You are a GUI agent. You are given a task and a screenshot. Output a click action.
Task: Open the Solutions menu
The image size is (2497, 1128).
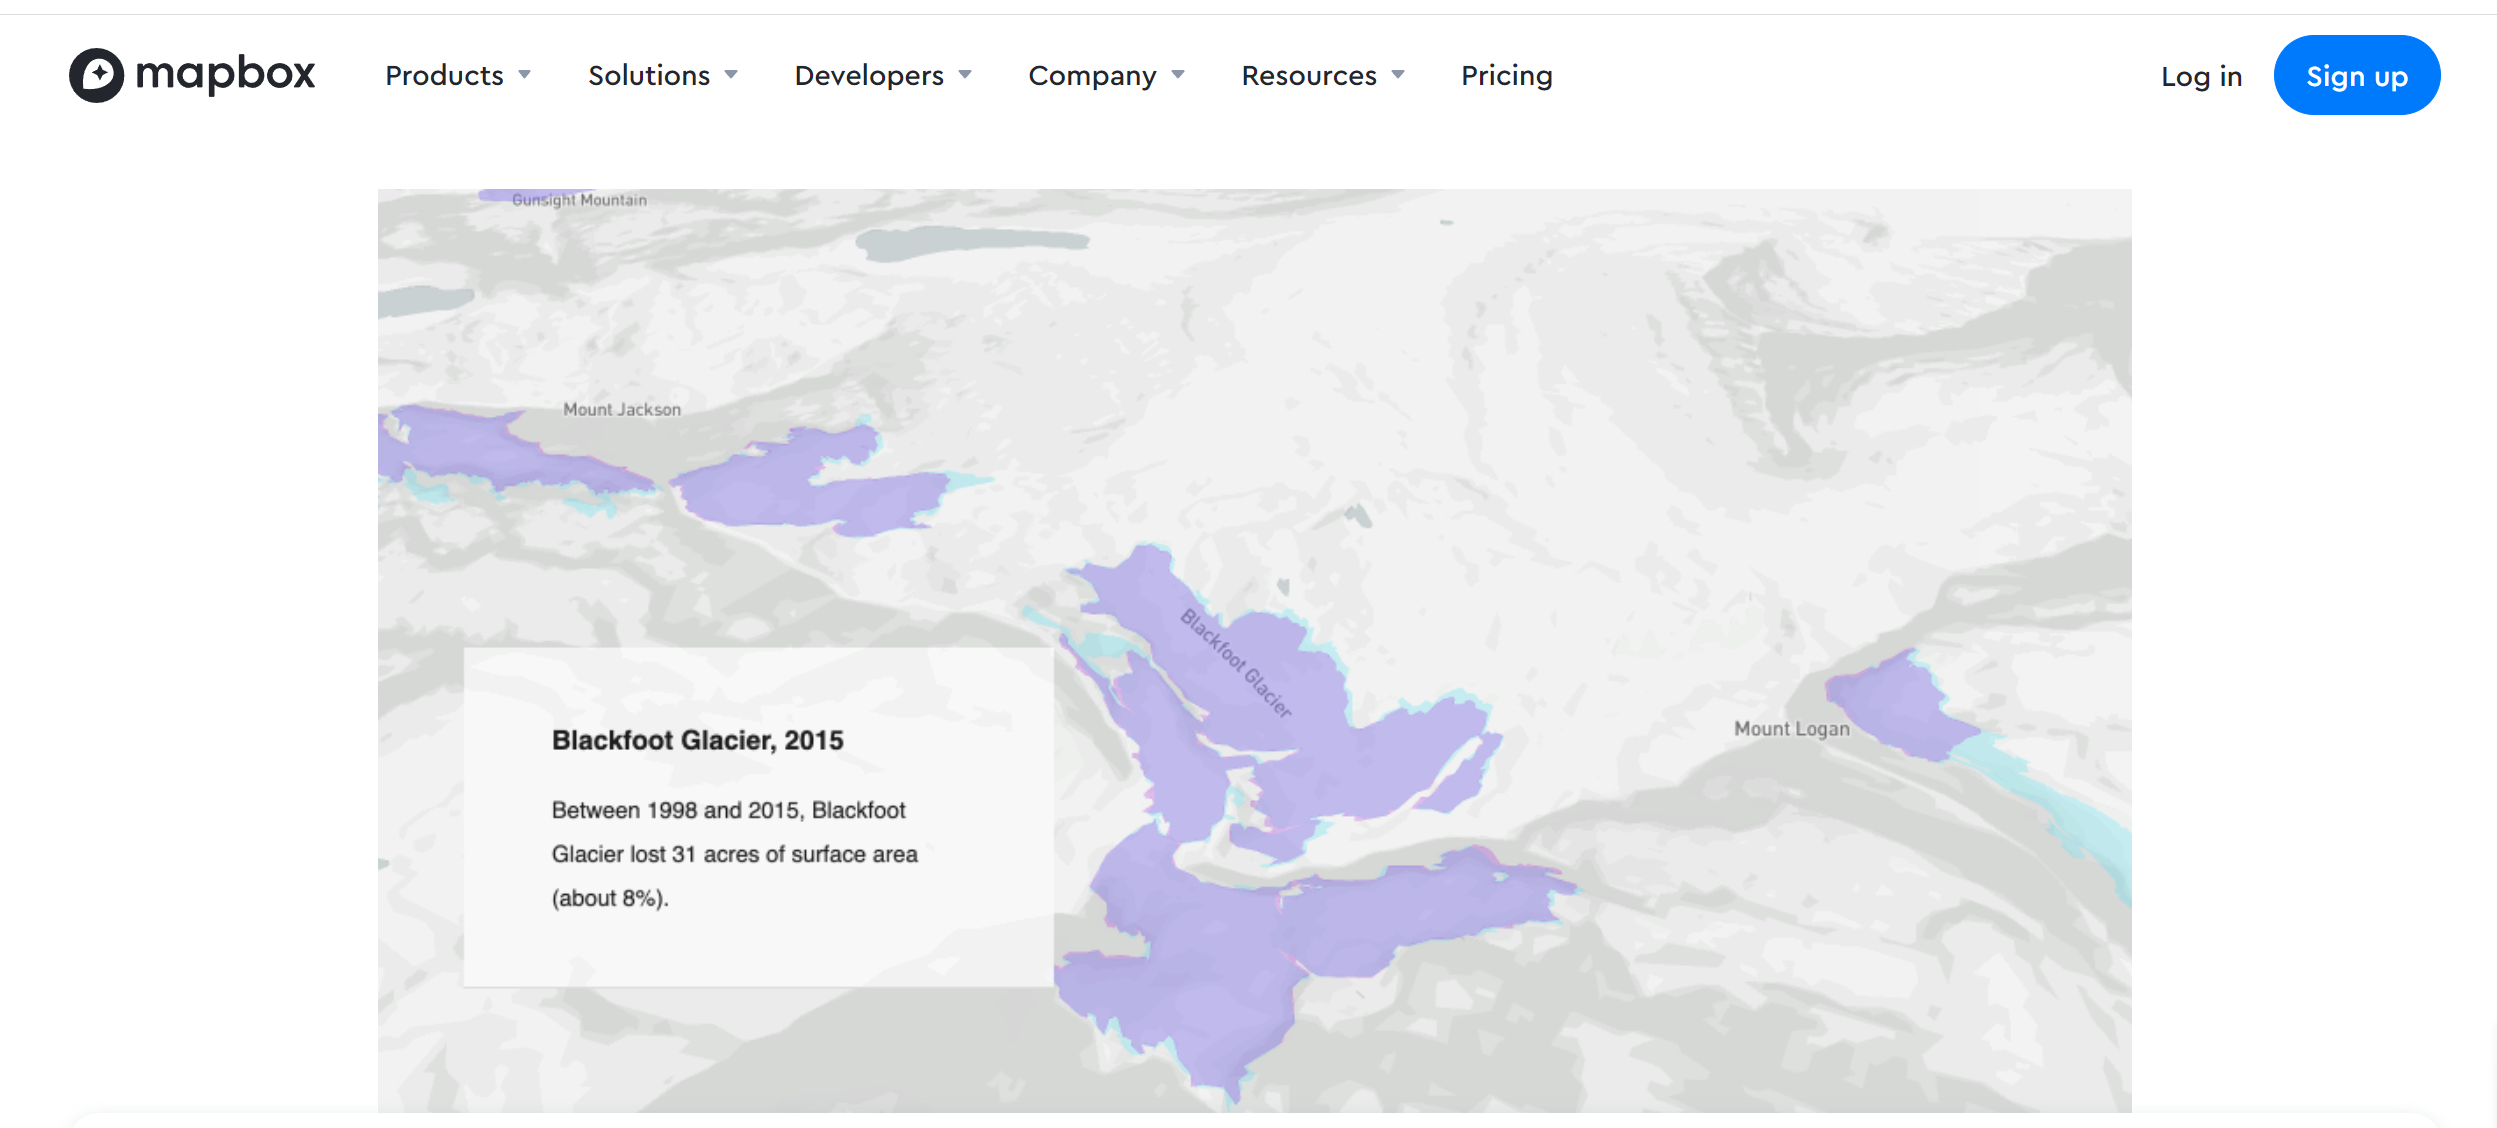click(648, 76)
